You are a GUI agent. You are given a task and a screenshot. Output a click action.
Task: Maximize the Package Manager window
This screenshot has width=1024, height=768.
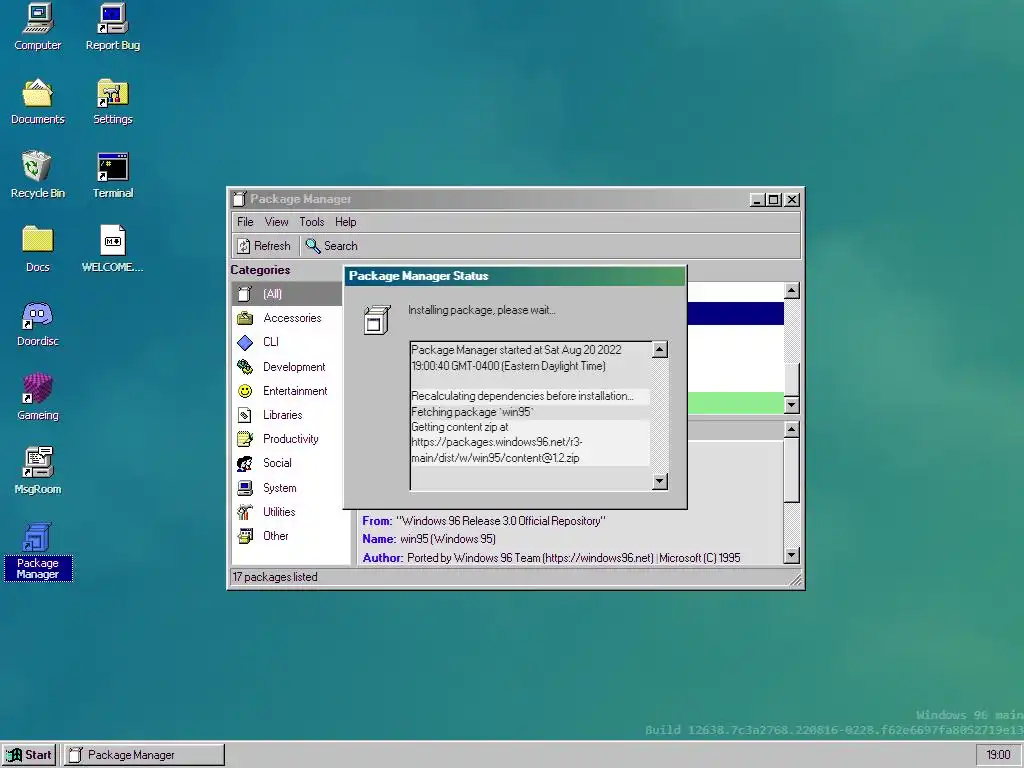pos(773,200)
